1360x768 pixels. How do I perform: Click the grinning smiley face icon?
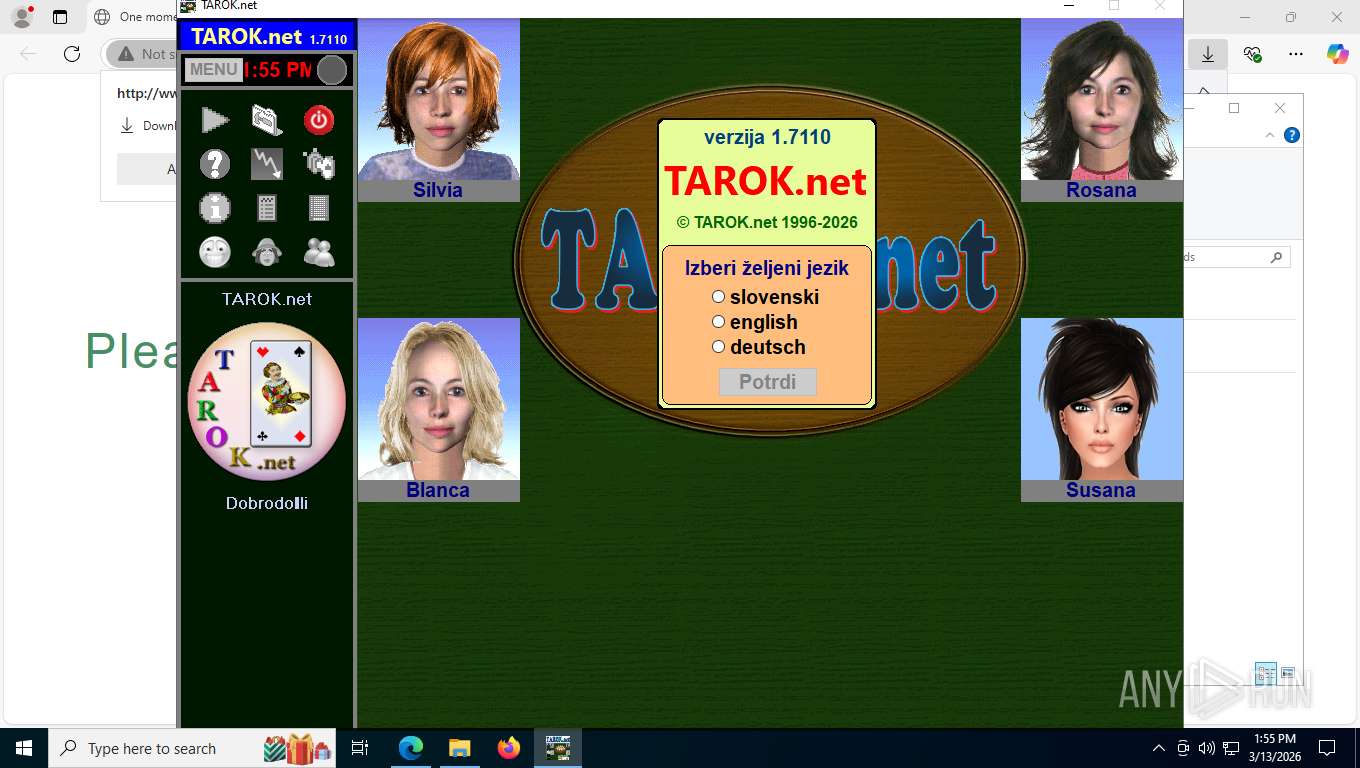click(215, 252)
